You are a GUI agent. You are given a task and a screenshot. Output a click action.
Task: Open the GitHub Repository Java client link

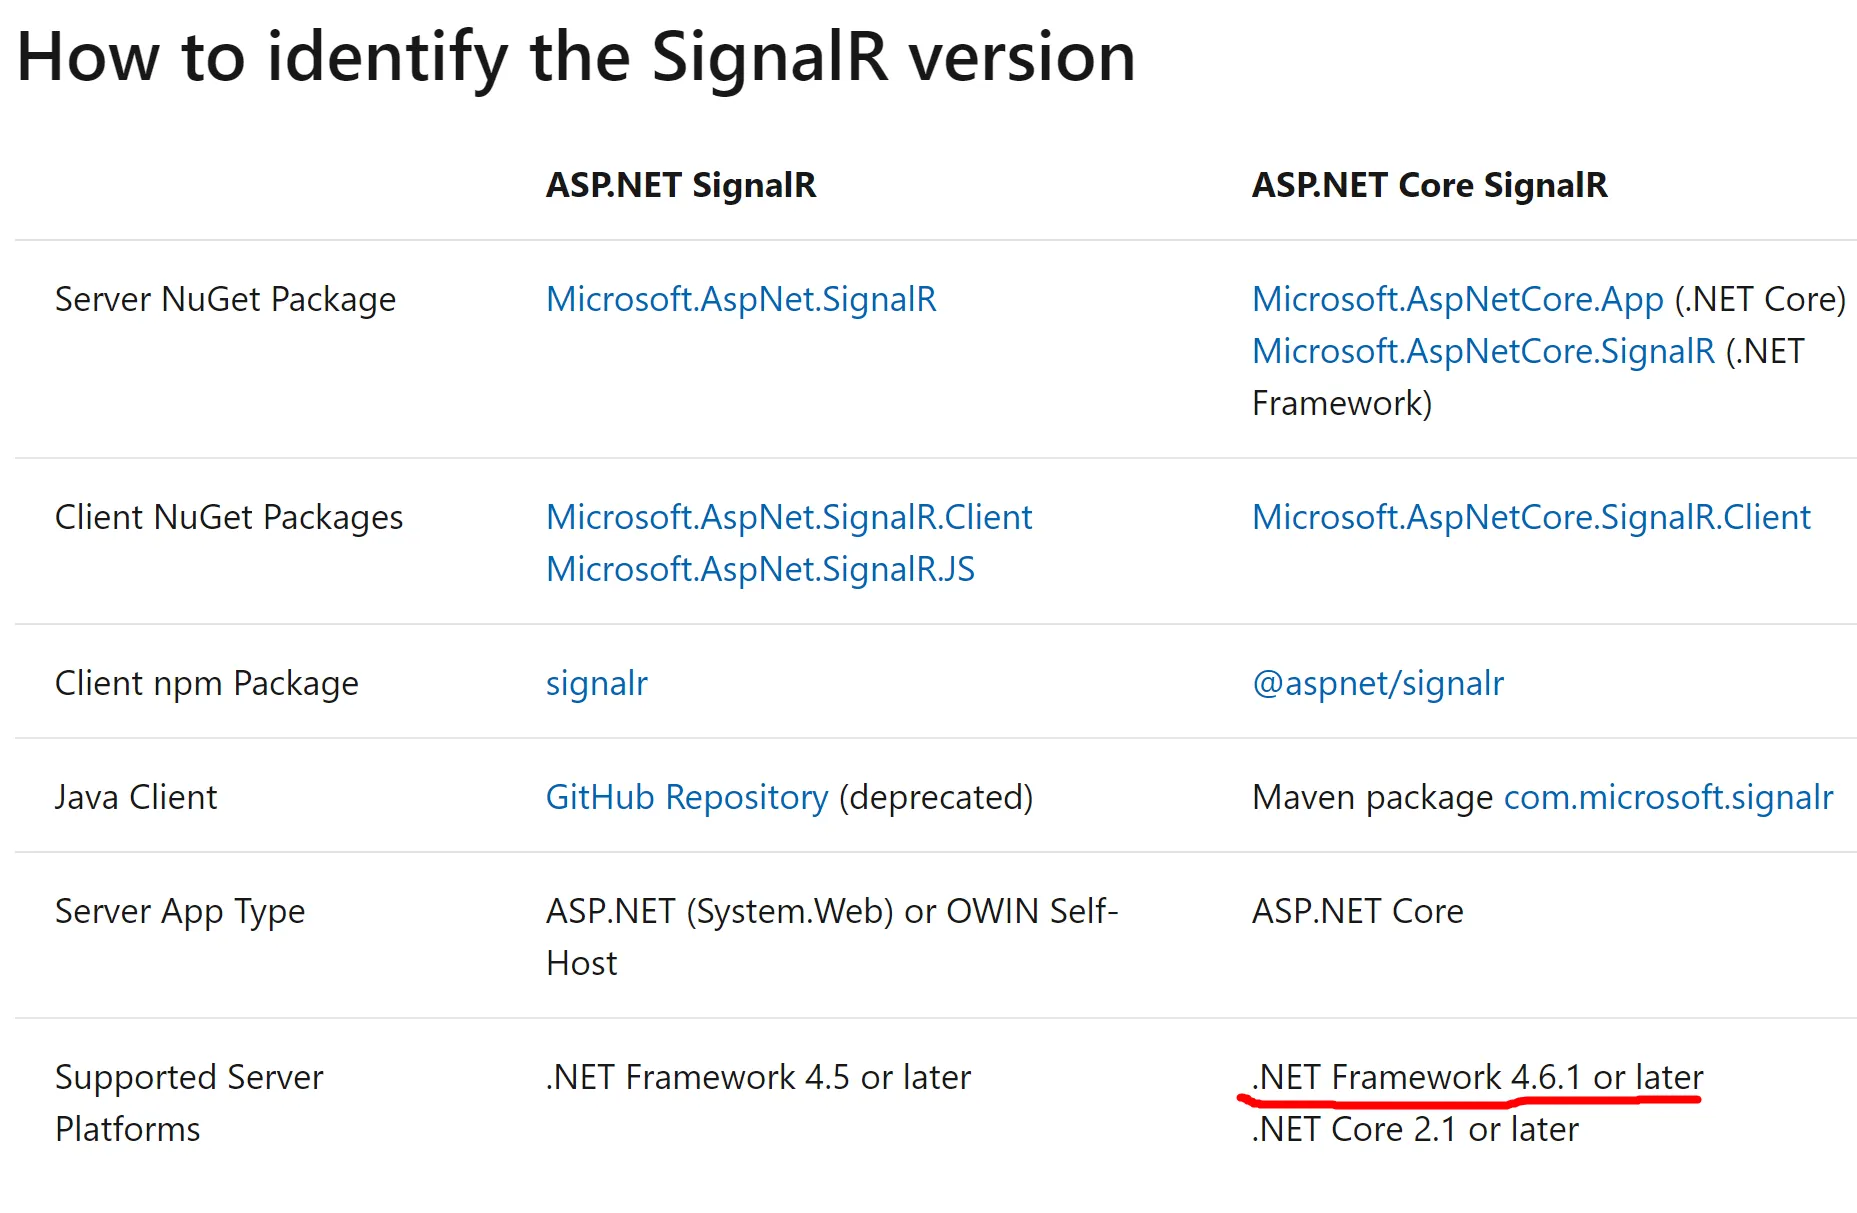686,797
